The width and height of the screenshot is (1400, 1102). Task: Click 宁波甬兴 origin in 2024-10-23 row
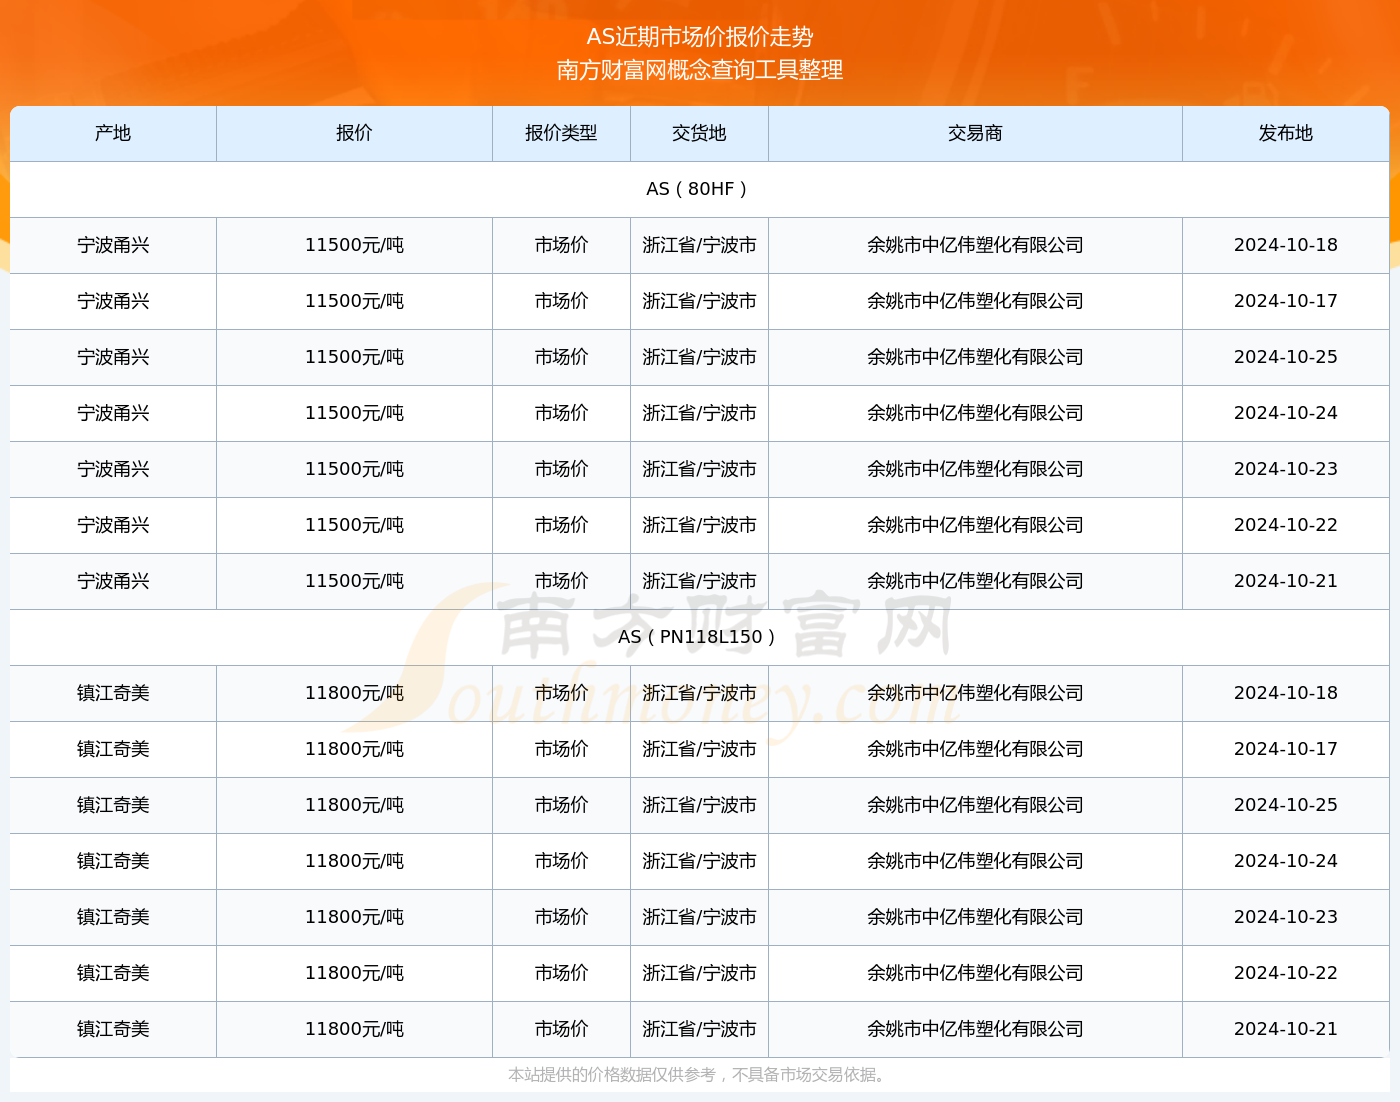coord(113,469)
